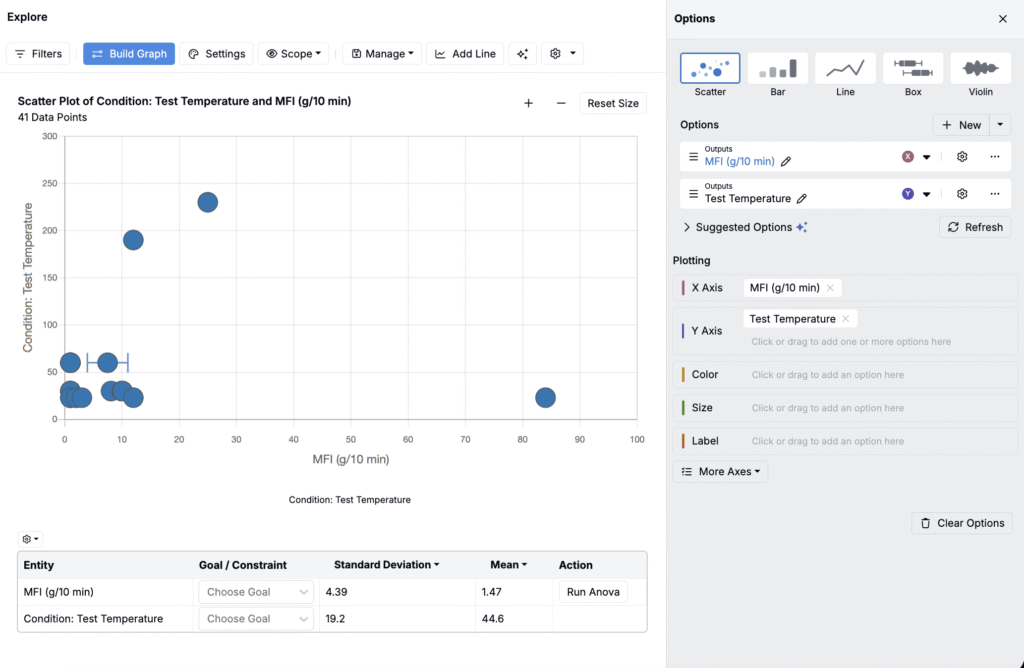Image resolution: width=1024 pixels, height=668 pixels.
Task: Choose the Box plot chart type
Action: click(x=912, y=75)
